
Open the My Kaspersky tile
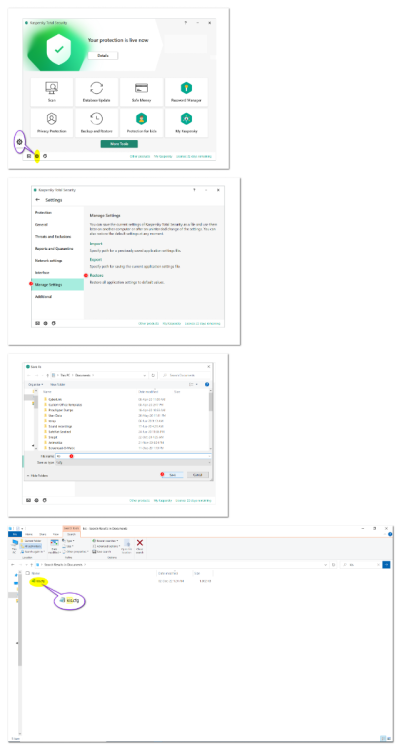click(x=186, y=122)
